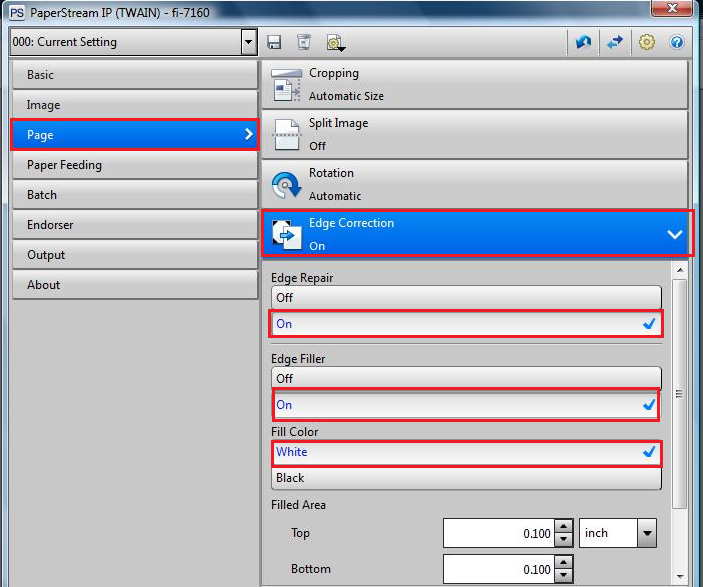Open the About tab
703x587 pixels.
[x=135, y=285]
